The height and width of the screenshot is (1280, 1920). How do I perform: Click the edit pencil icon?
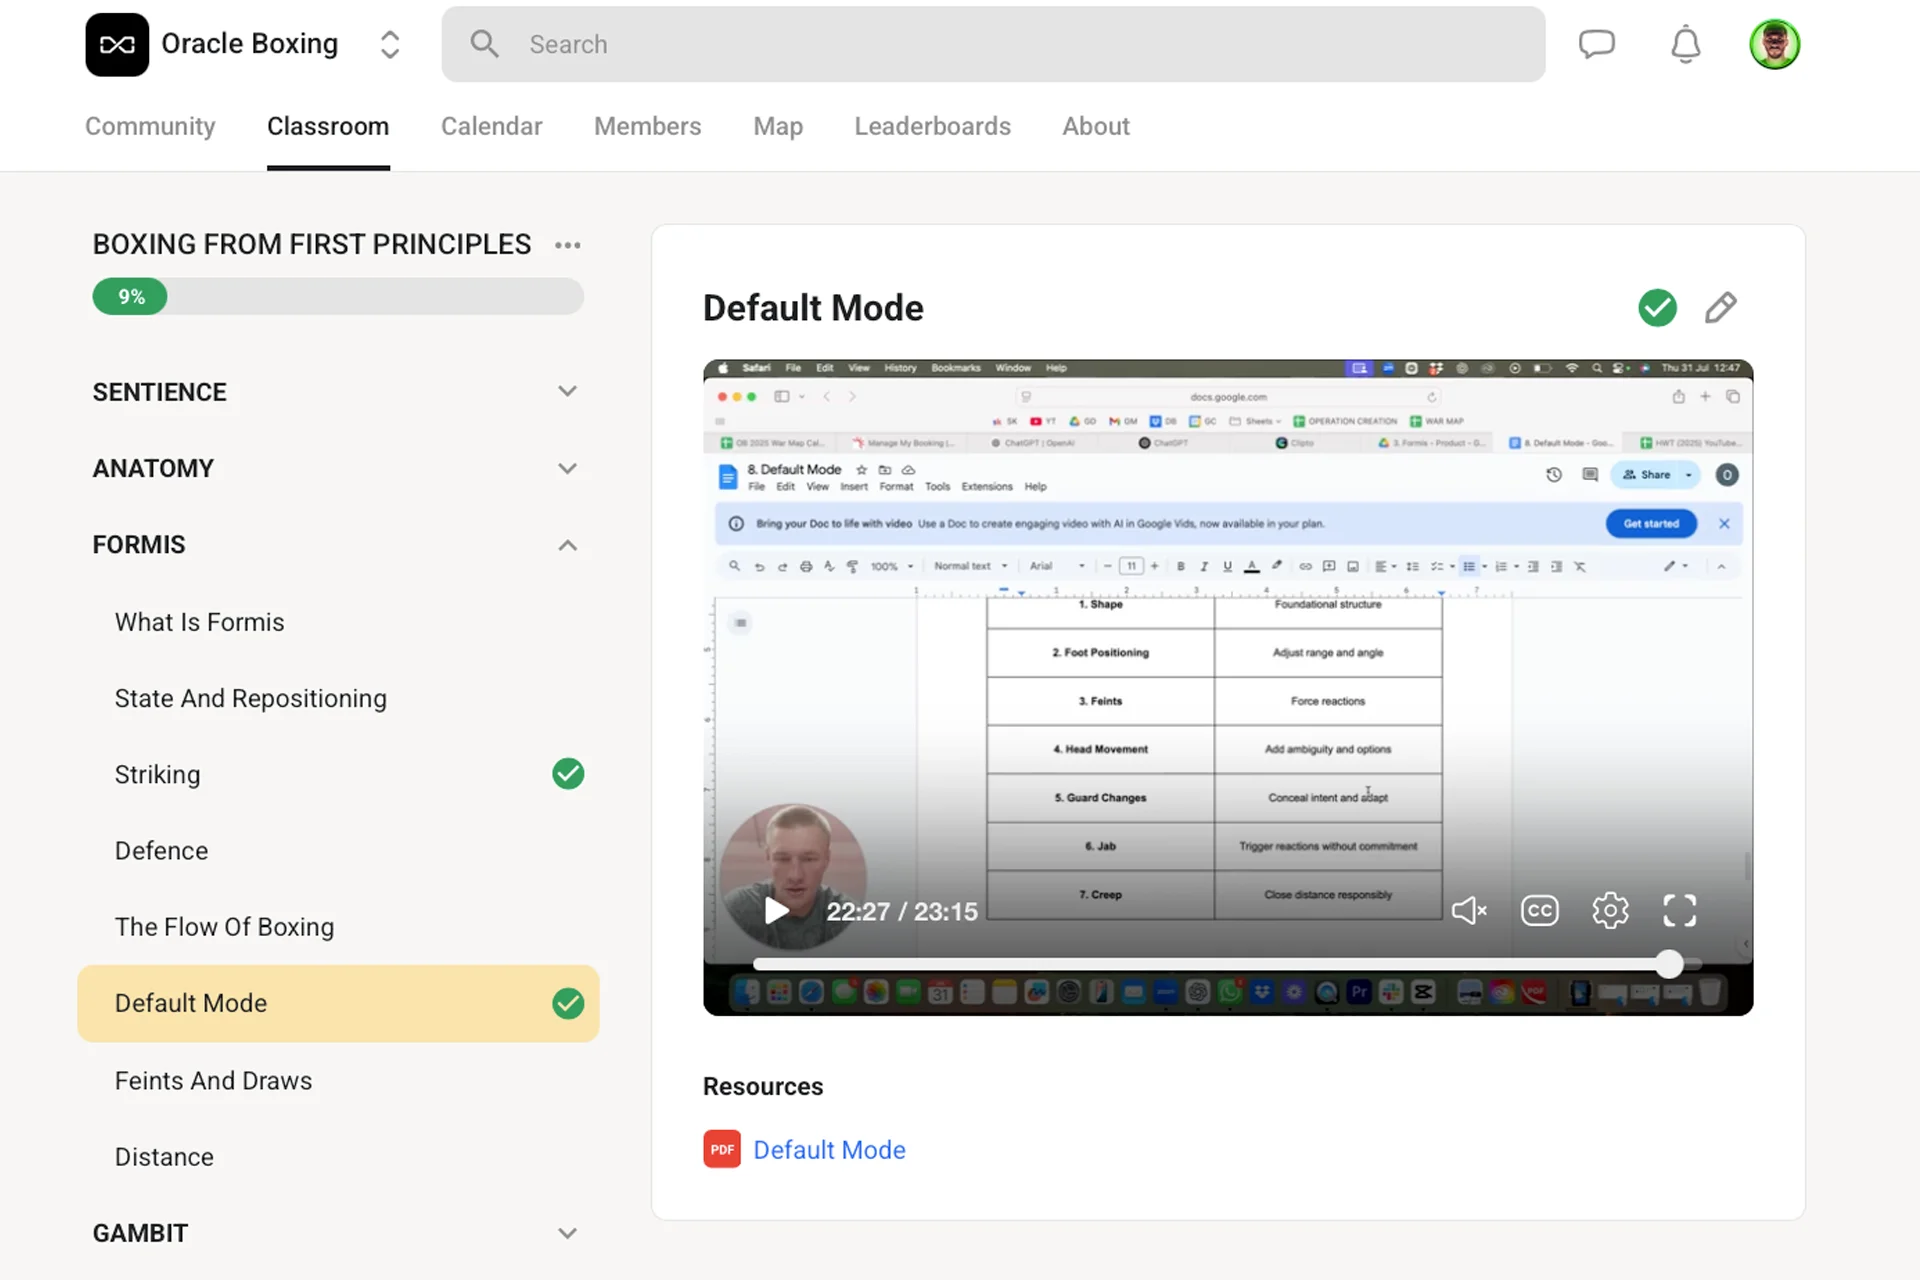[x=1720, y=307]
